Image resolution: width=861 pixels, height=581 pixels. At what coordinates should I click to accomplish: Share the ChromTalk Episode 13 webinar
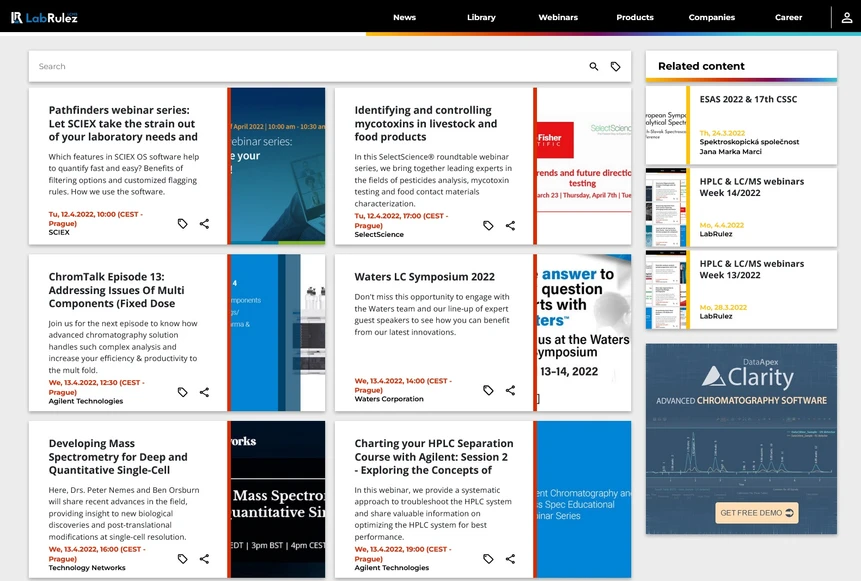point(204,392)
